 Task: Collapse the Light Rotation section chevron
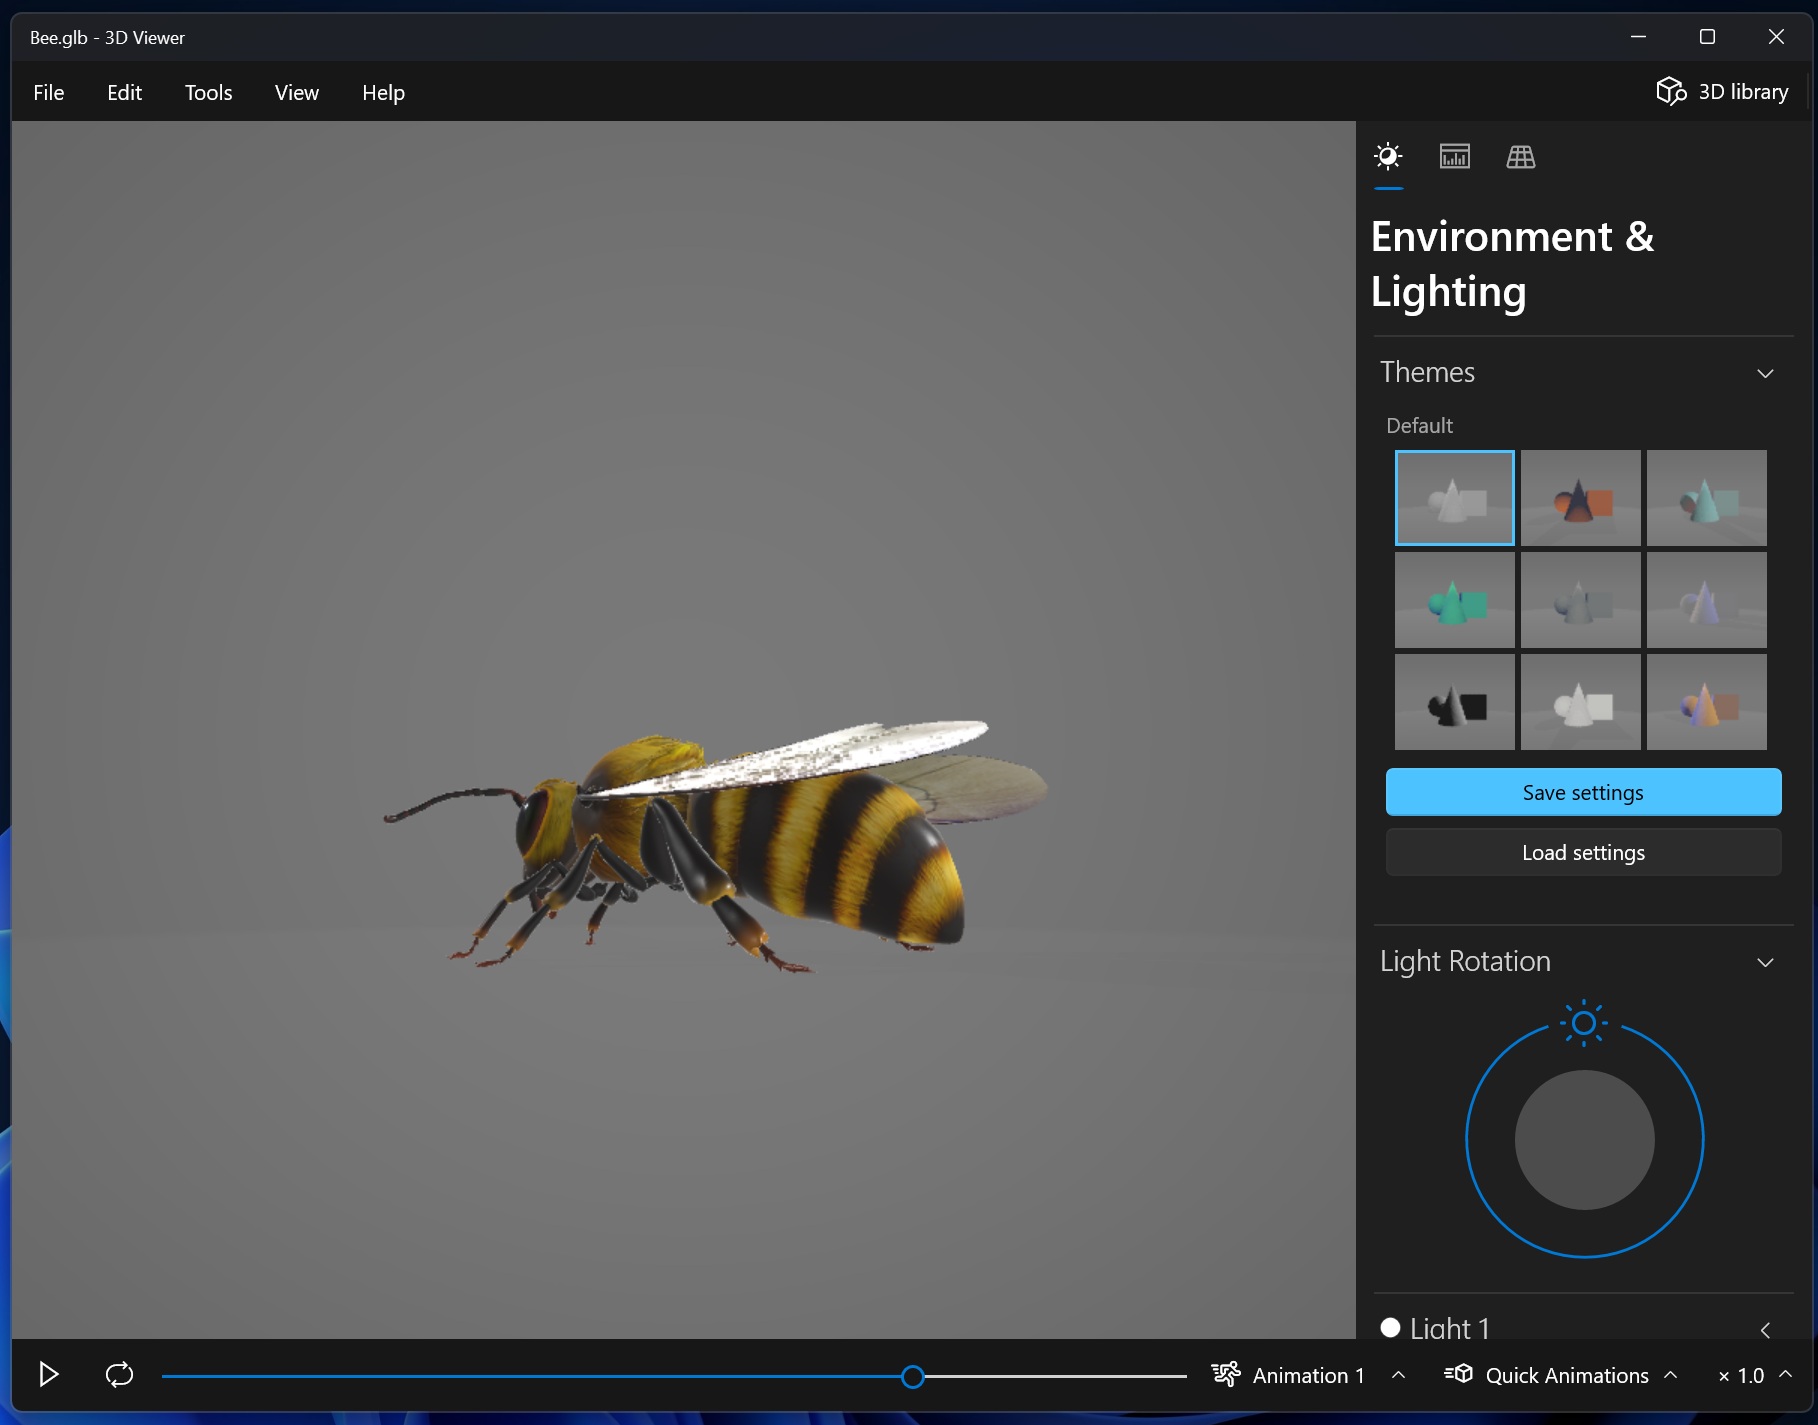1765,962
